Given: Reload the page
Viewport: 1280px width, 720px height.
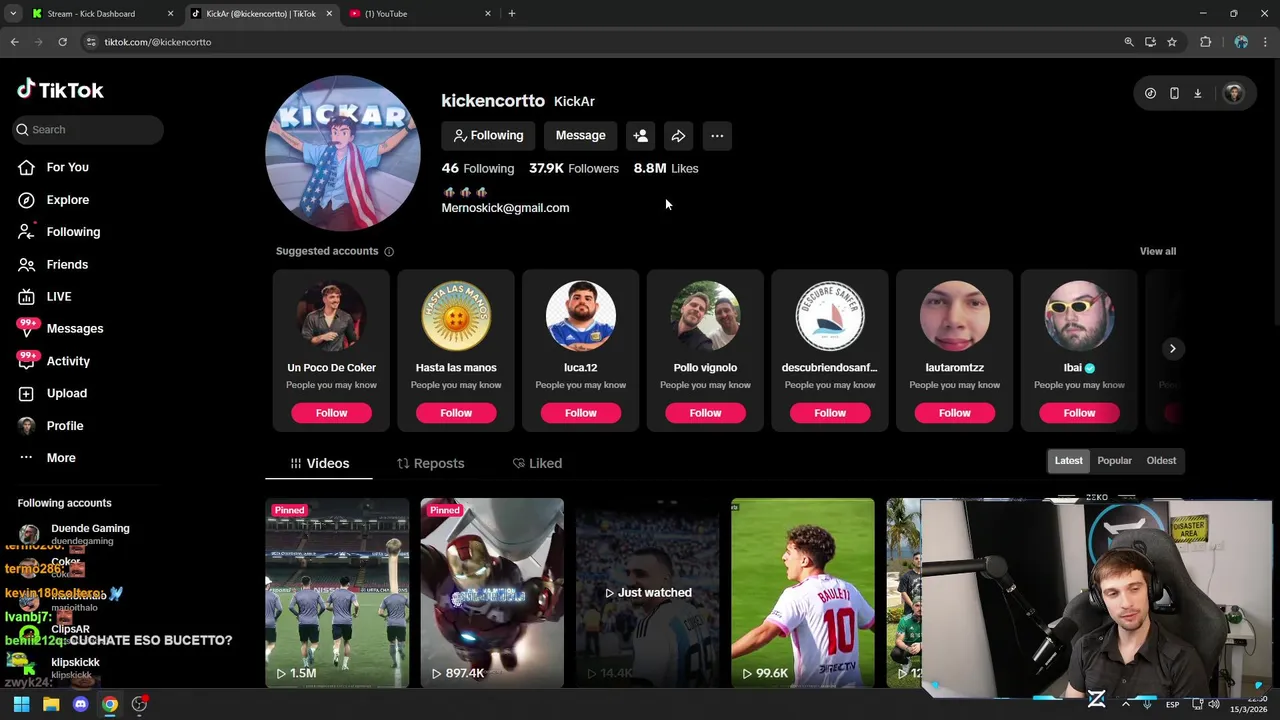Looking at the screenshot, I should click(x=62, y=42).
